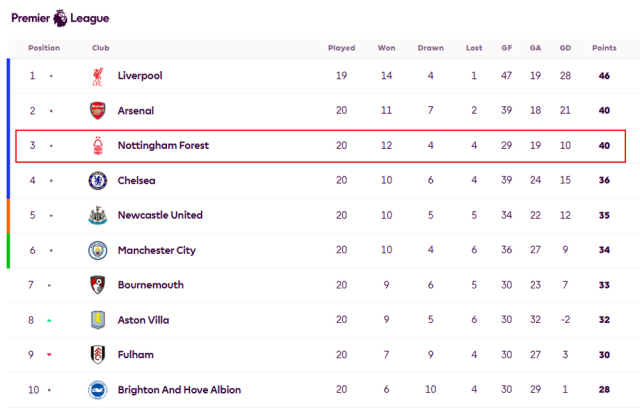Viewport: 640px width, 408px height.
Task: Click the Brighton And Hove Albion crest
Action: (97, 389)
